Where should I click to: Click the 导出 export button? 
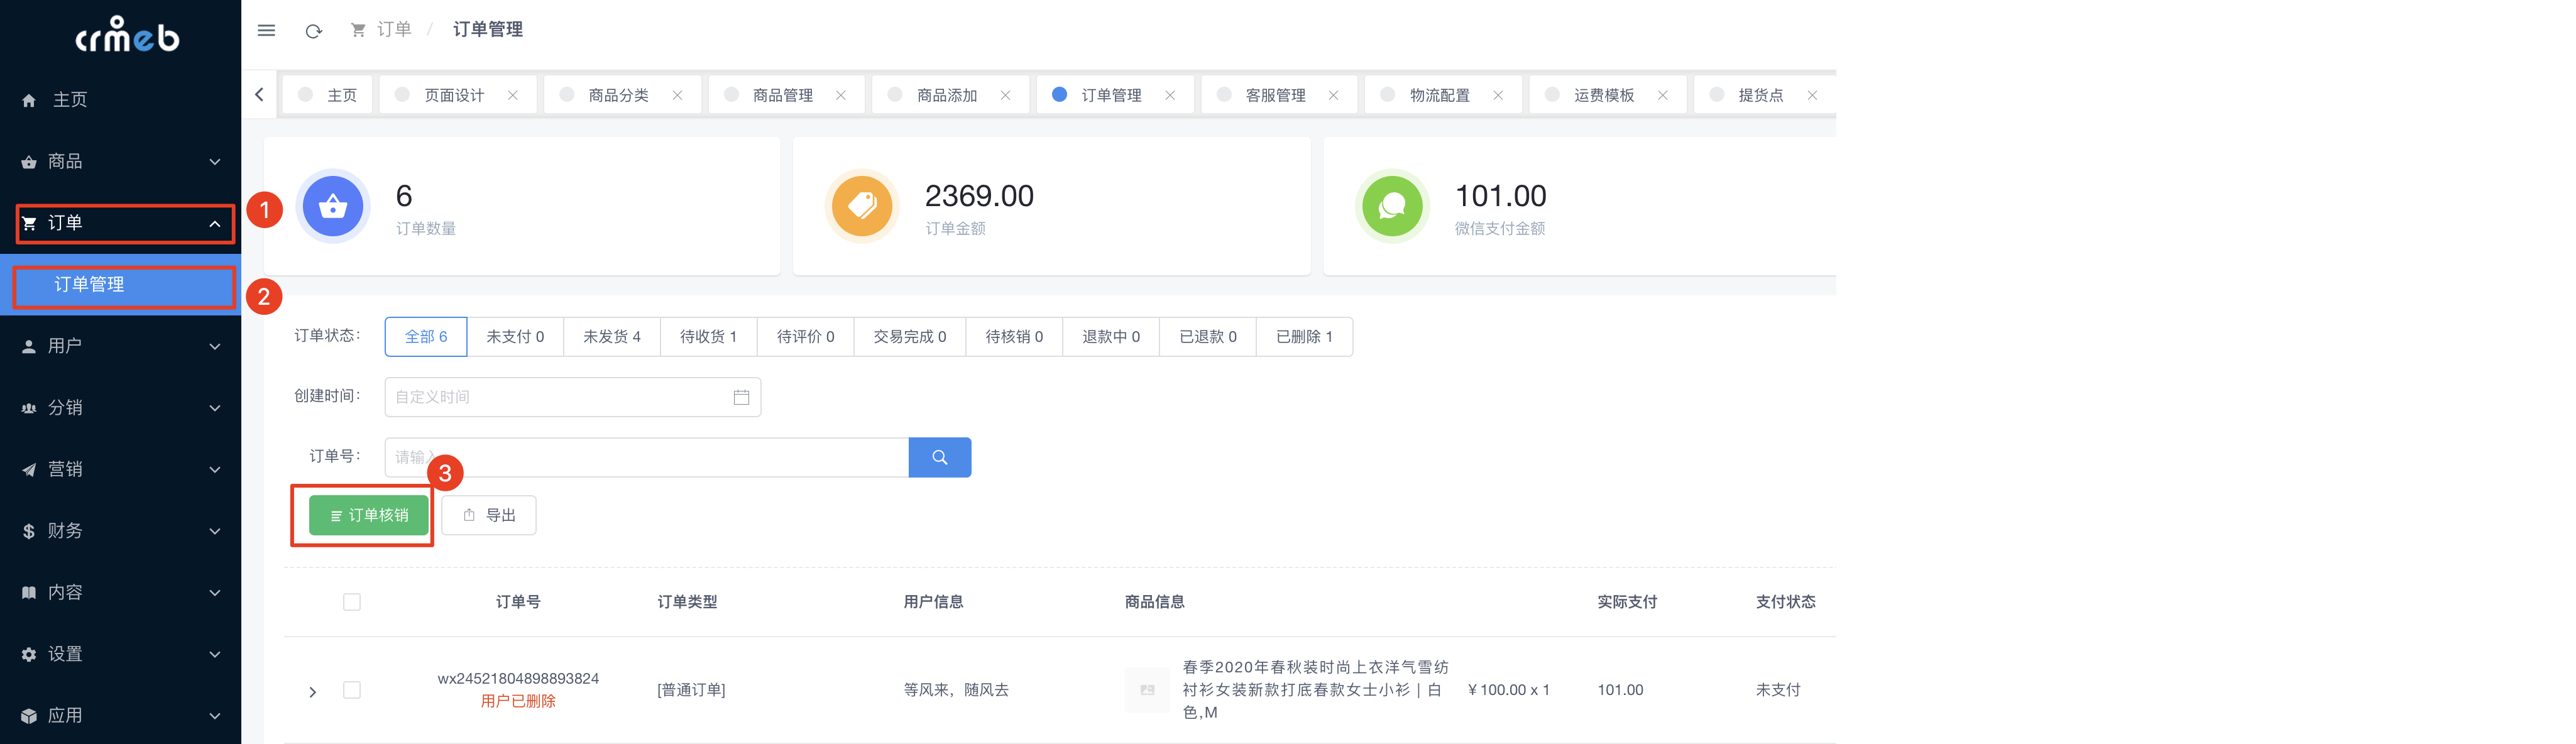click(x=489, y=516)
